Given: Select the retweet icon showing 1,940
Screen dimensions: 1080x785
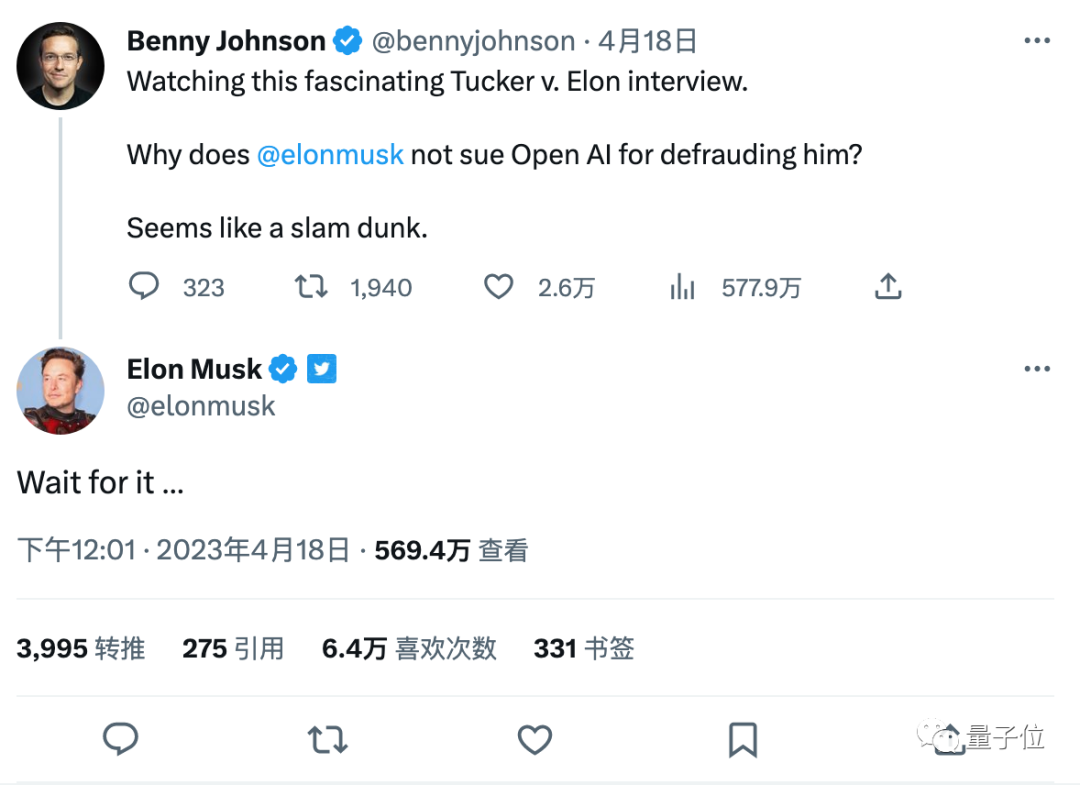Looking at the screenshot, I should [311, 286].
